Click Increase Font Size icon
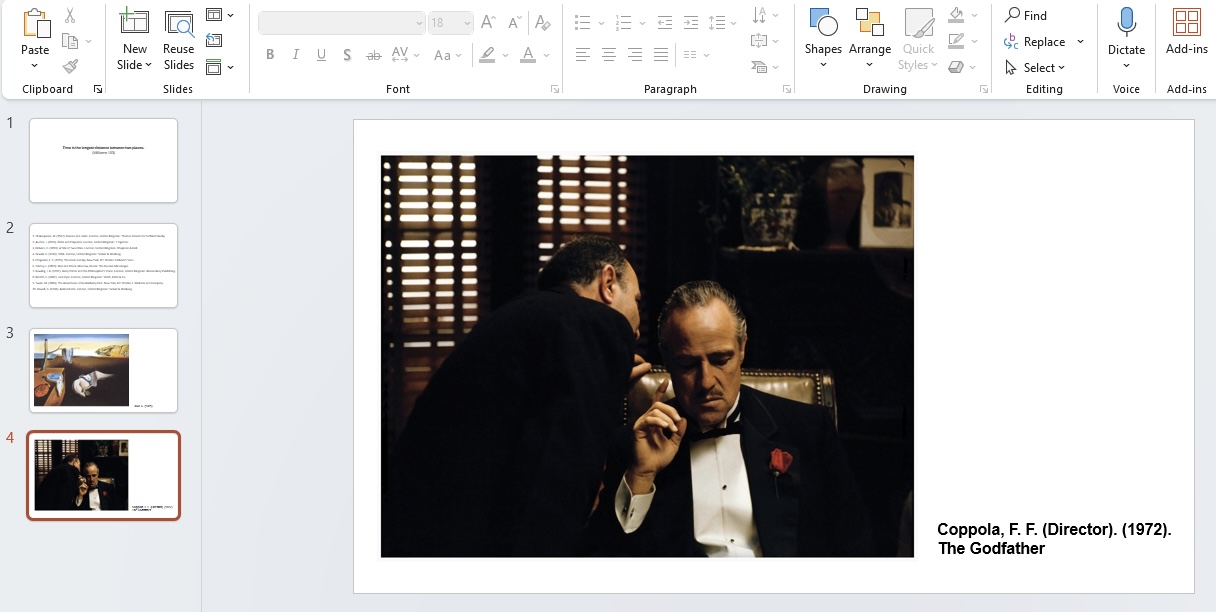Viewport: 1216px width, 612px height. [x=489, y=22]
